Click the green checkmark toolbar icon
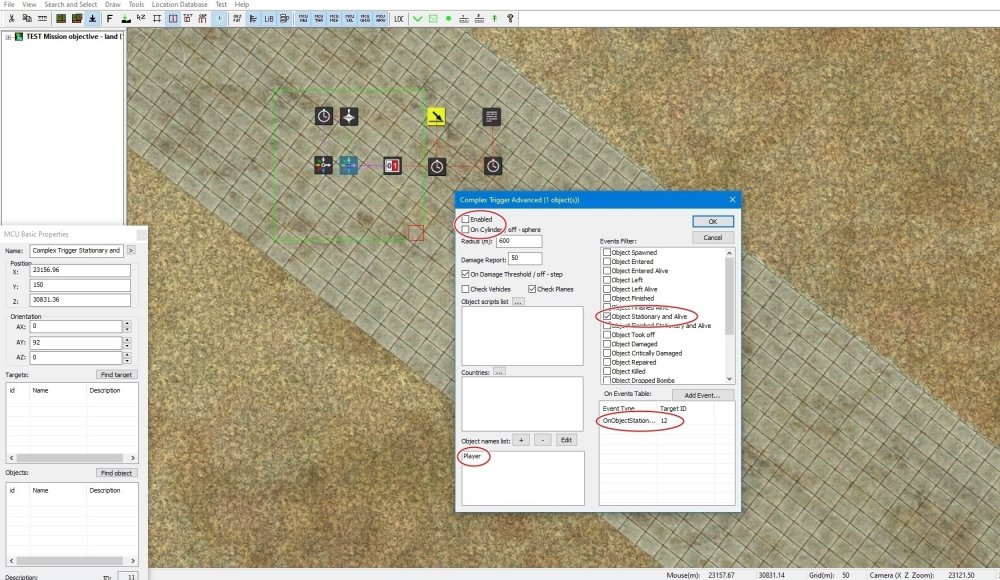Viewport: 1000px width, 580px height. [418, 19]
